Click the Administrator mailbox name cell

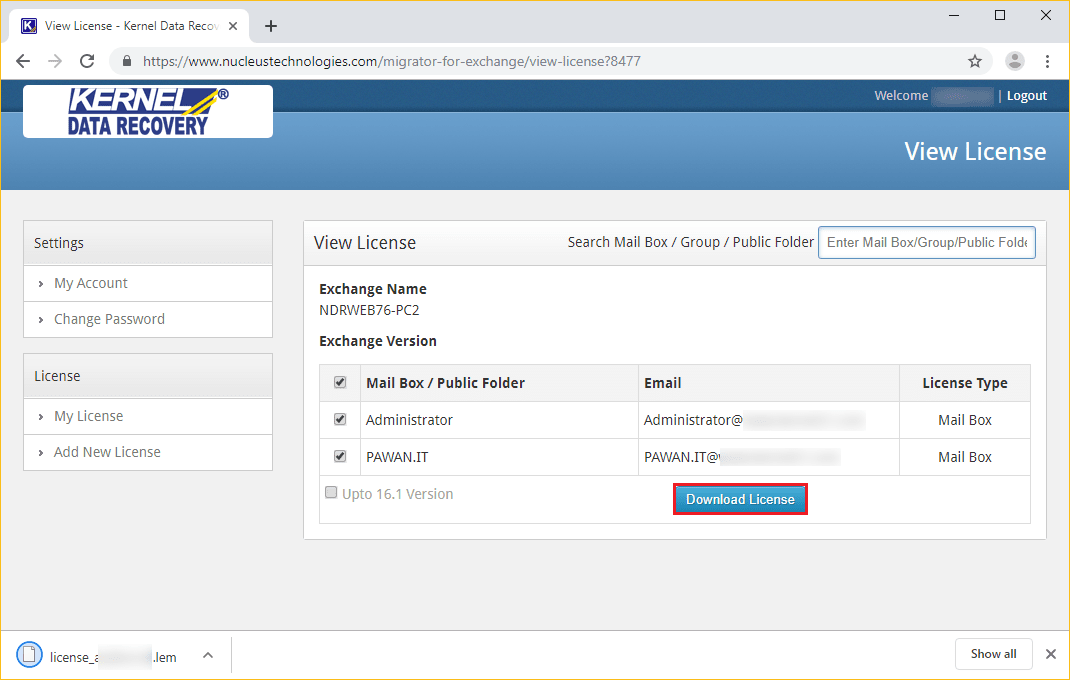[x=500, y=420]
